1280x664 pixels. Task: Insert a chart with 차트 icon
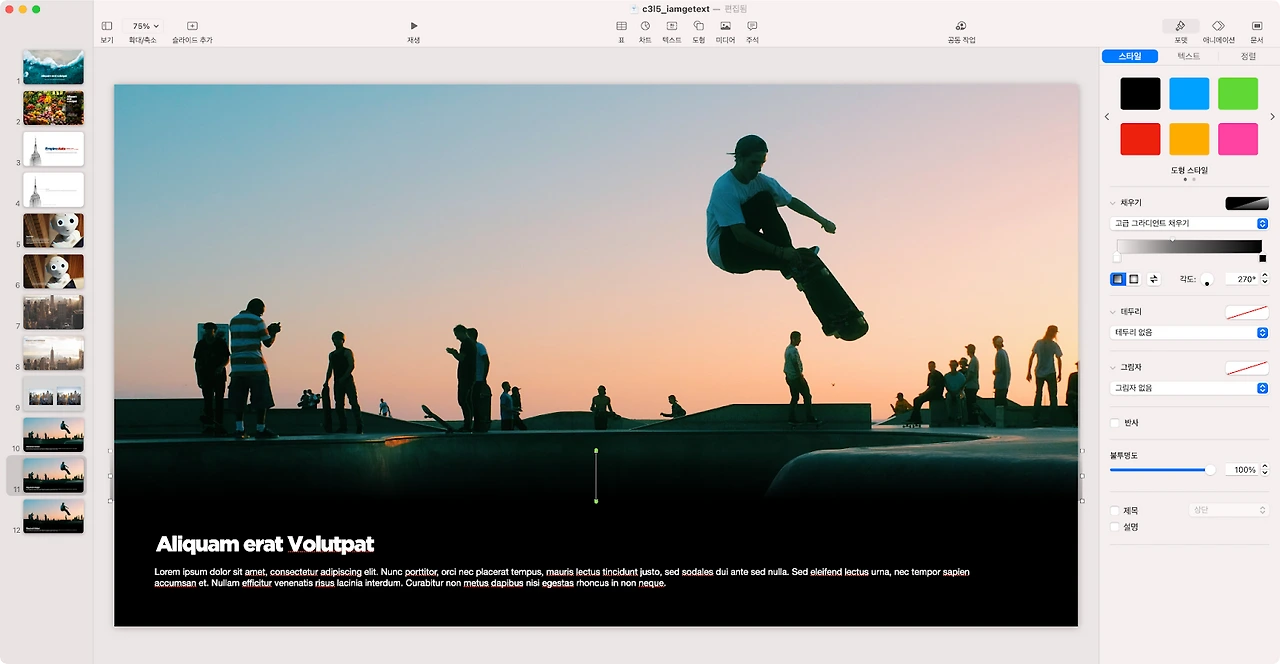645,31
